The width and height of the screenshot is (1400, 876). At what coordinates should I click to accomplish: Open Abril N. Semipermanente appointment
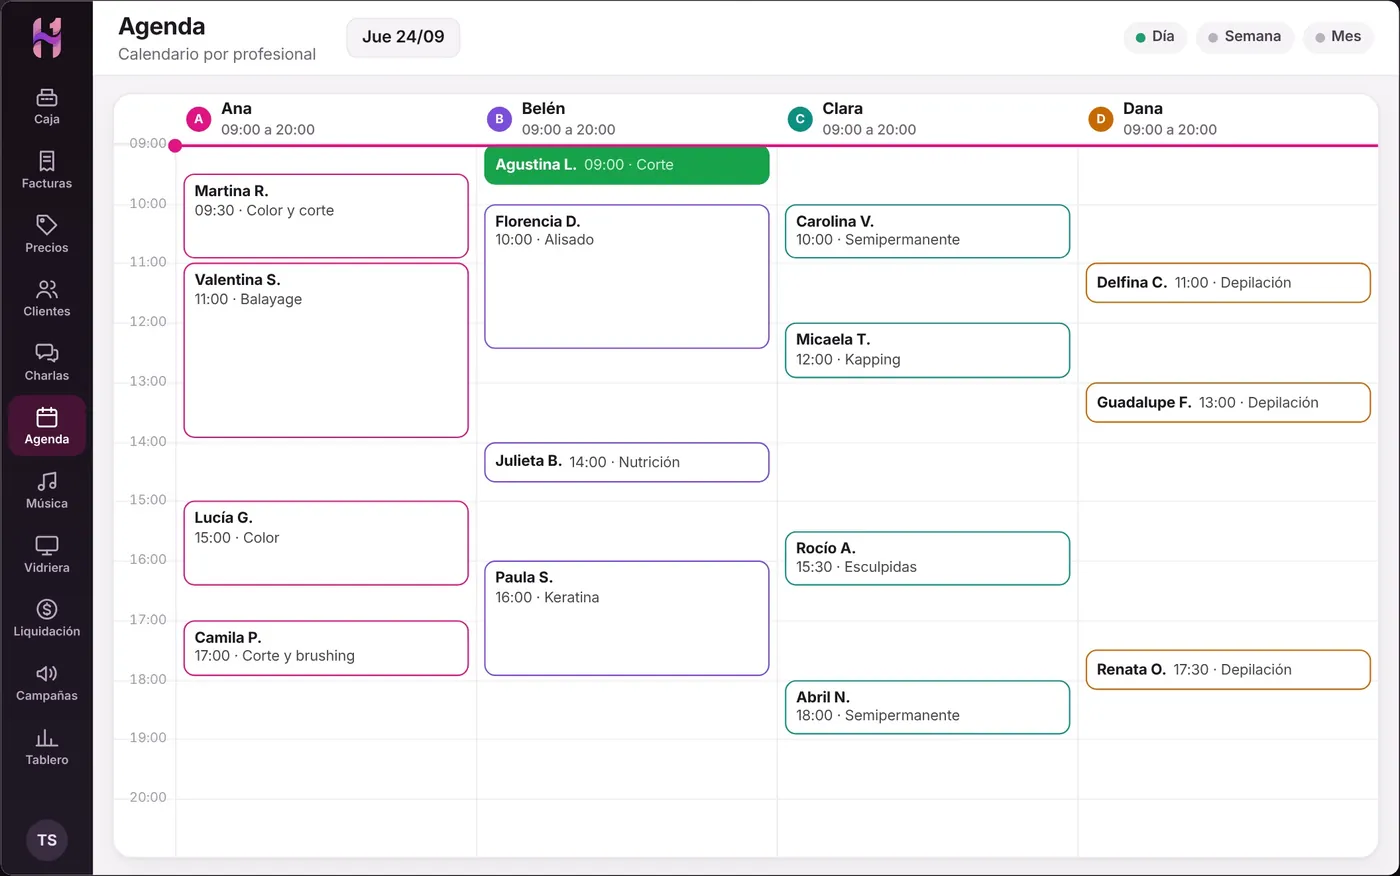tap(928, 707)
